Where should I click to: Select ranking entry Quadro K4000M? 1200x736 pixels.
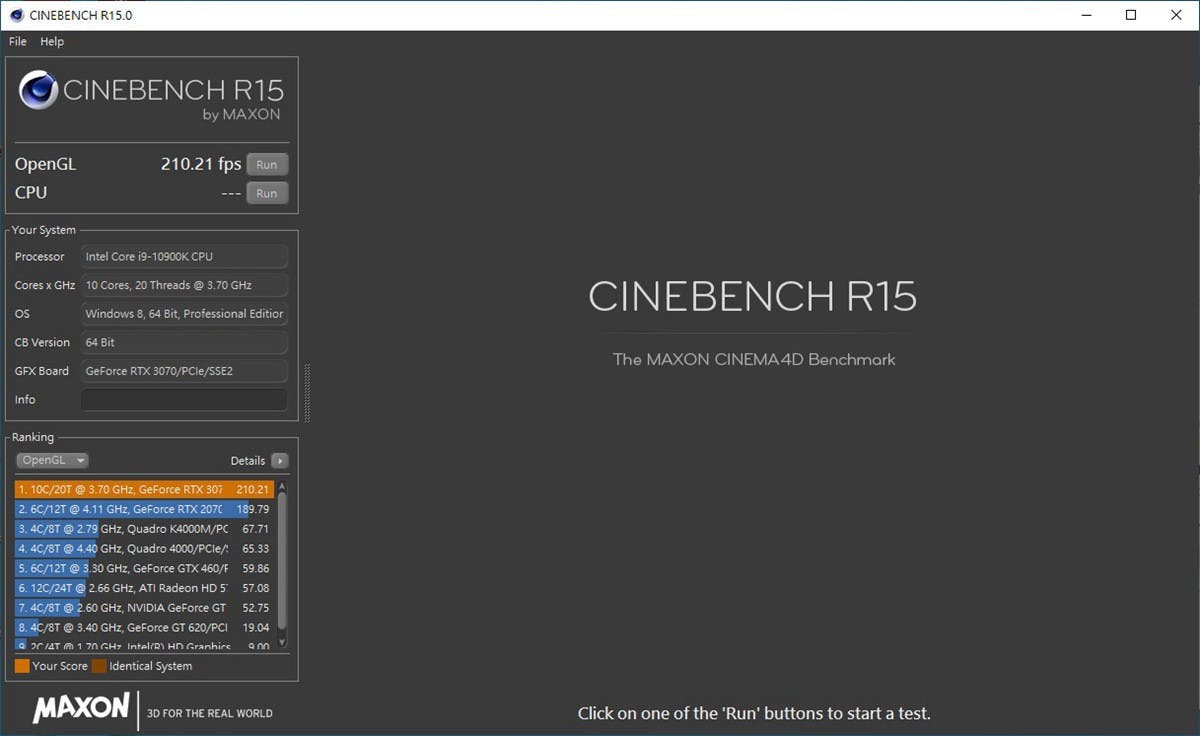pyautogui.click(x=144, y=529)
